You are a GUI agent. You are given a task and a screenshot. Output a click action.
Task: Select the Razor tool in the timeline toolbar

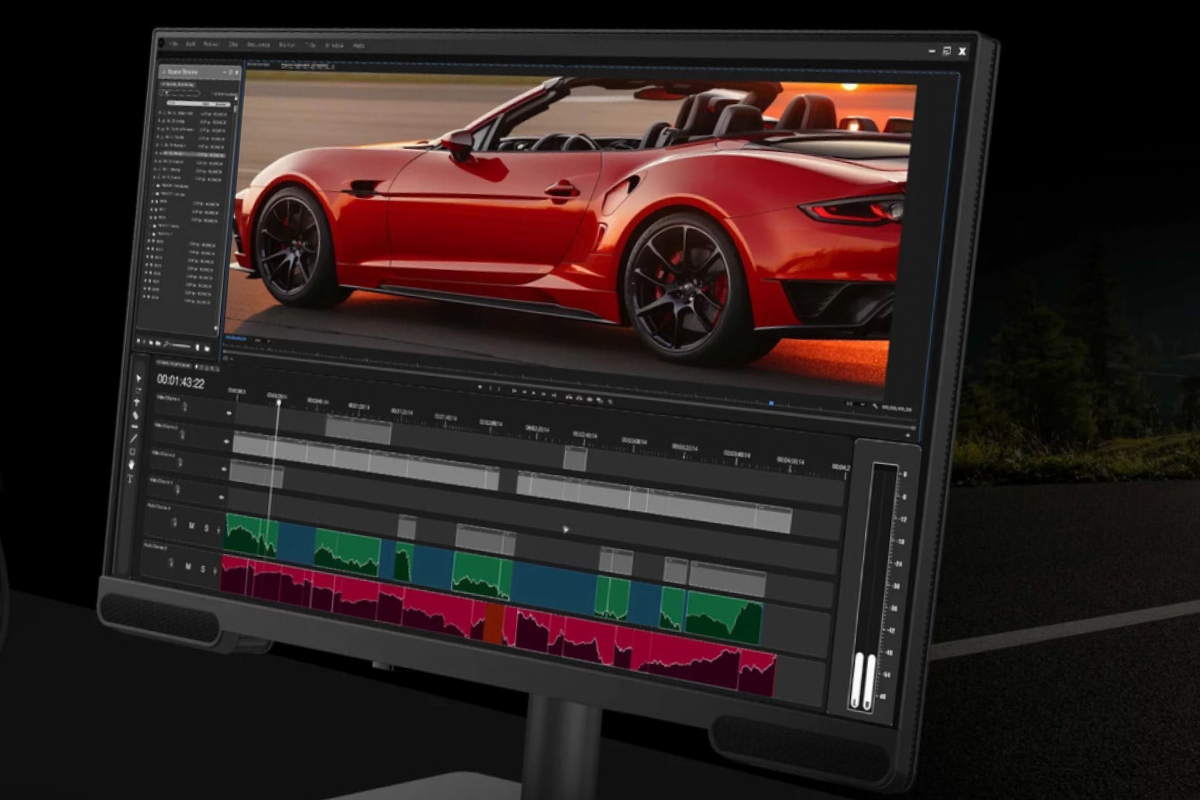[136, 416]
